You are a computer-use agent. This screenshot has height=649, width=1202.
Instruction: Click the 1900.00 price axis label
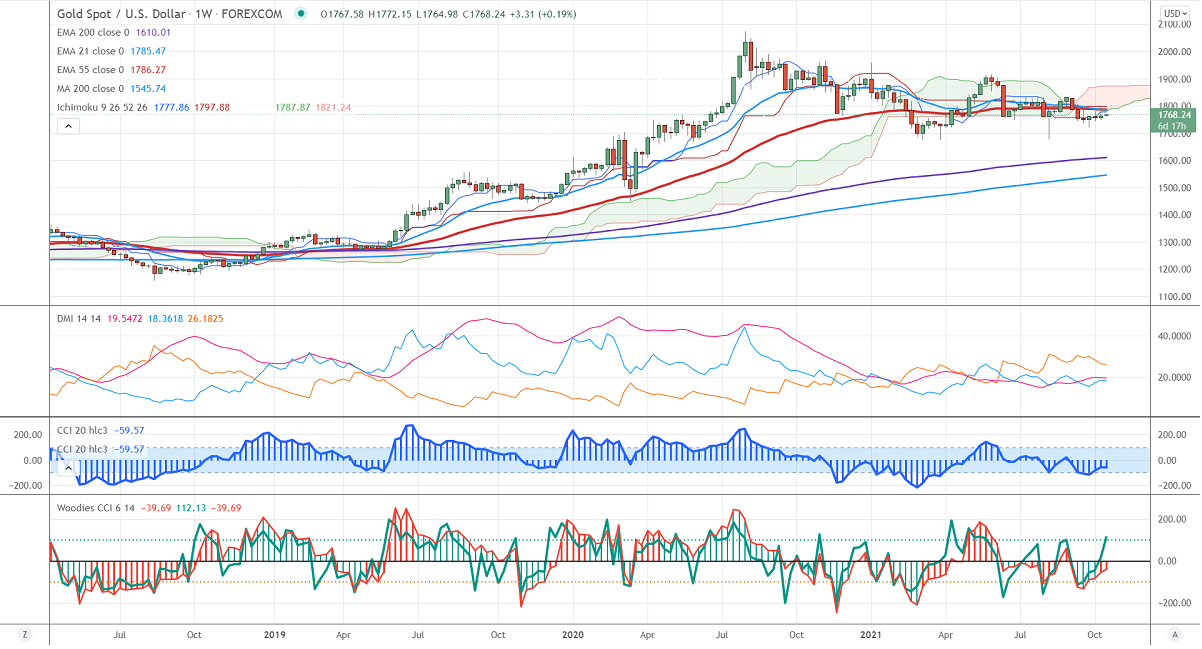click(x=1173, y=79)
